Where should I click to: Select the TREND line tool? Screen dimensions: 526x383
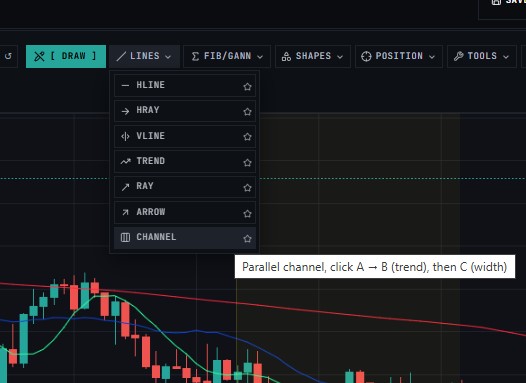tap(185, 162)
